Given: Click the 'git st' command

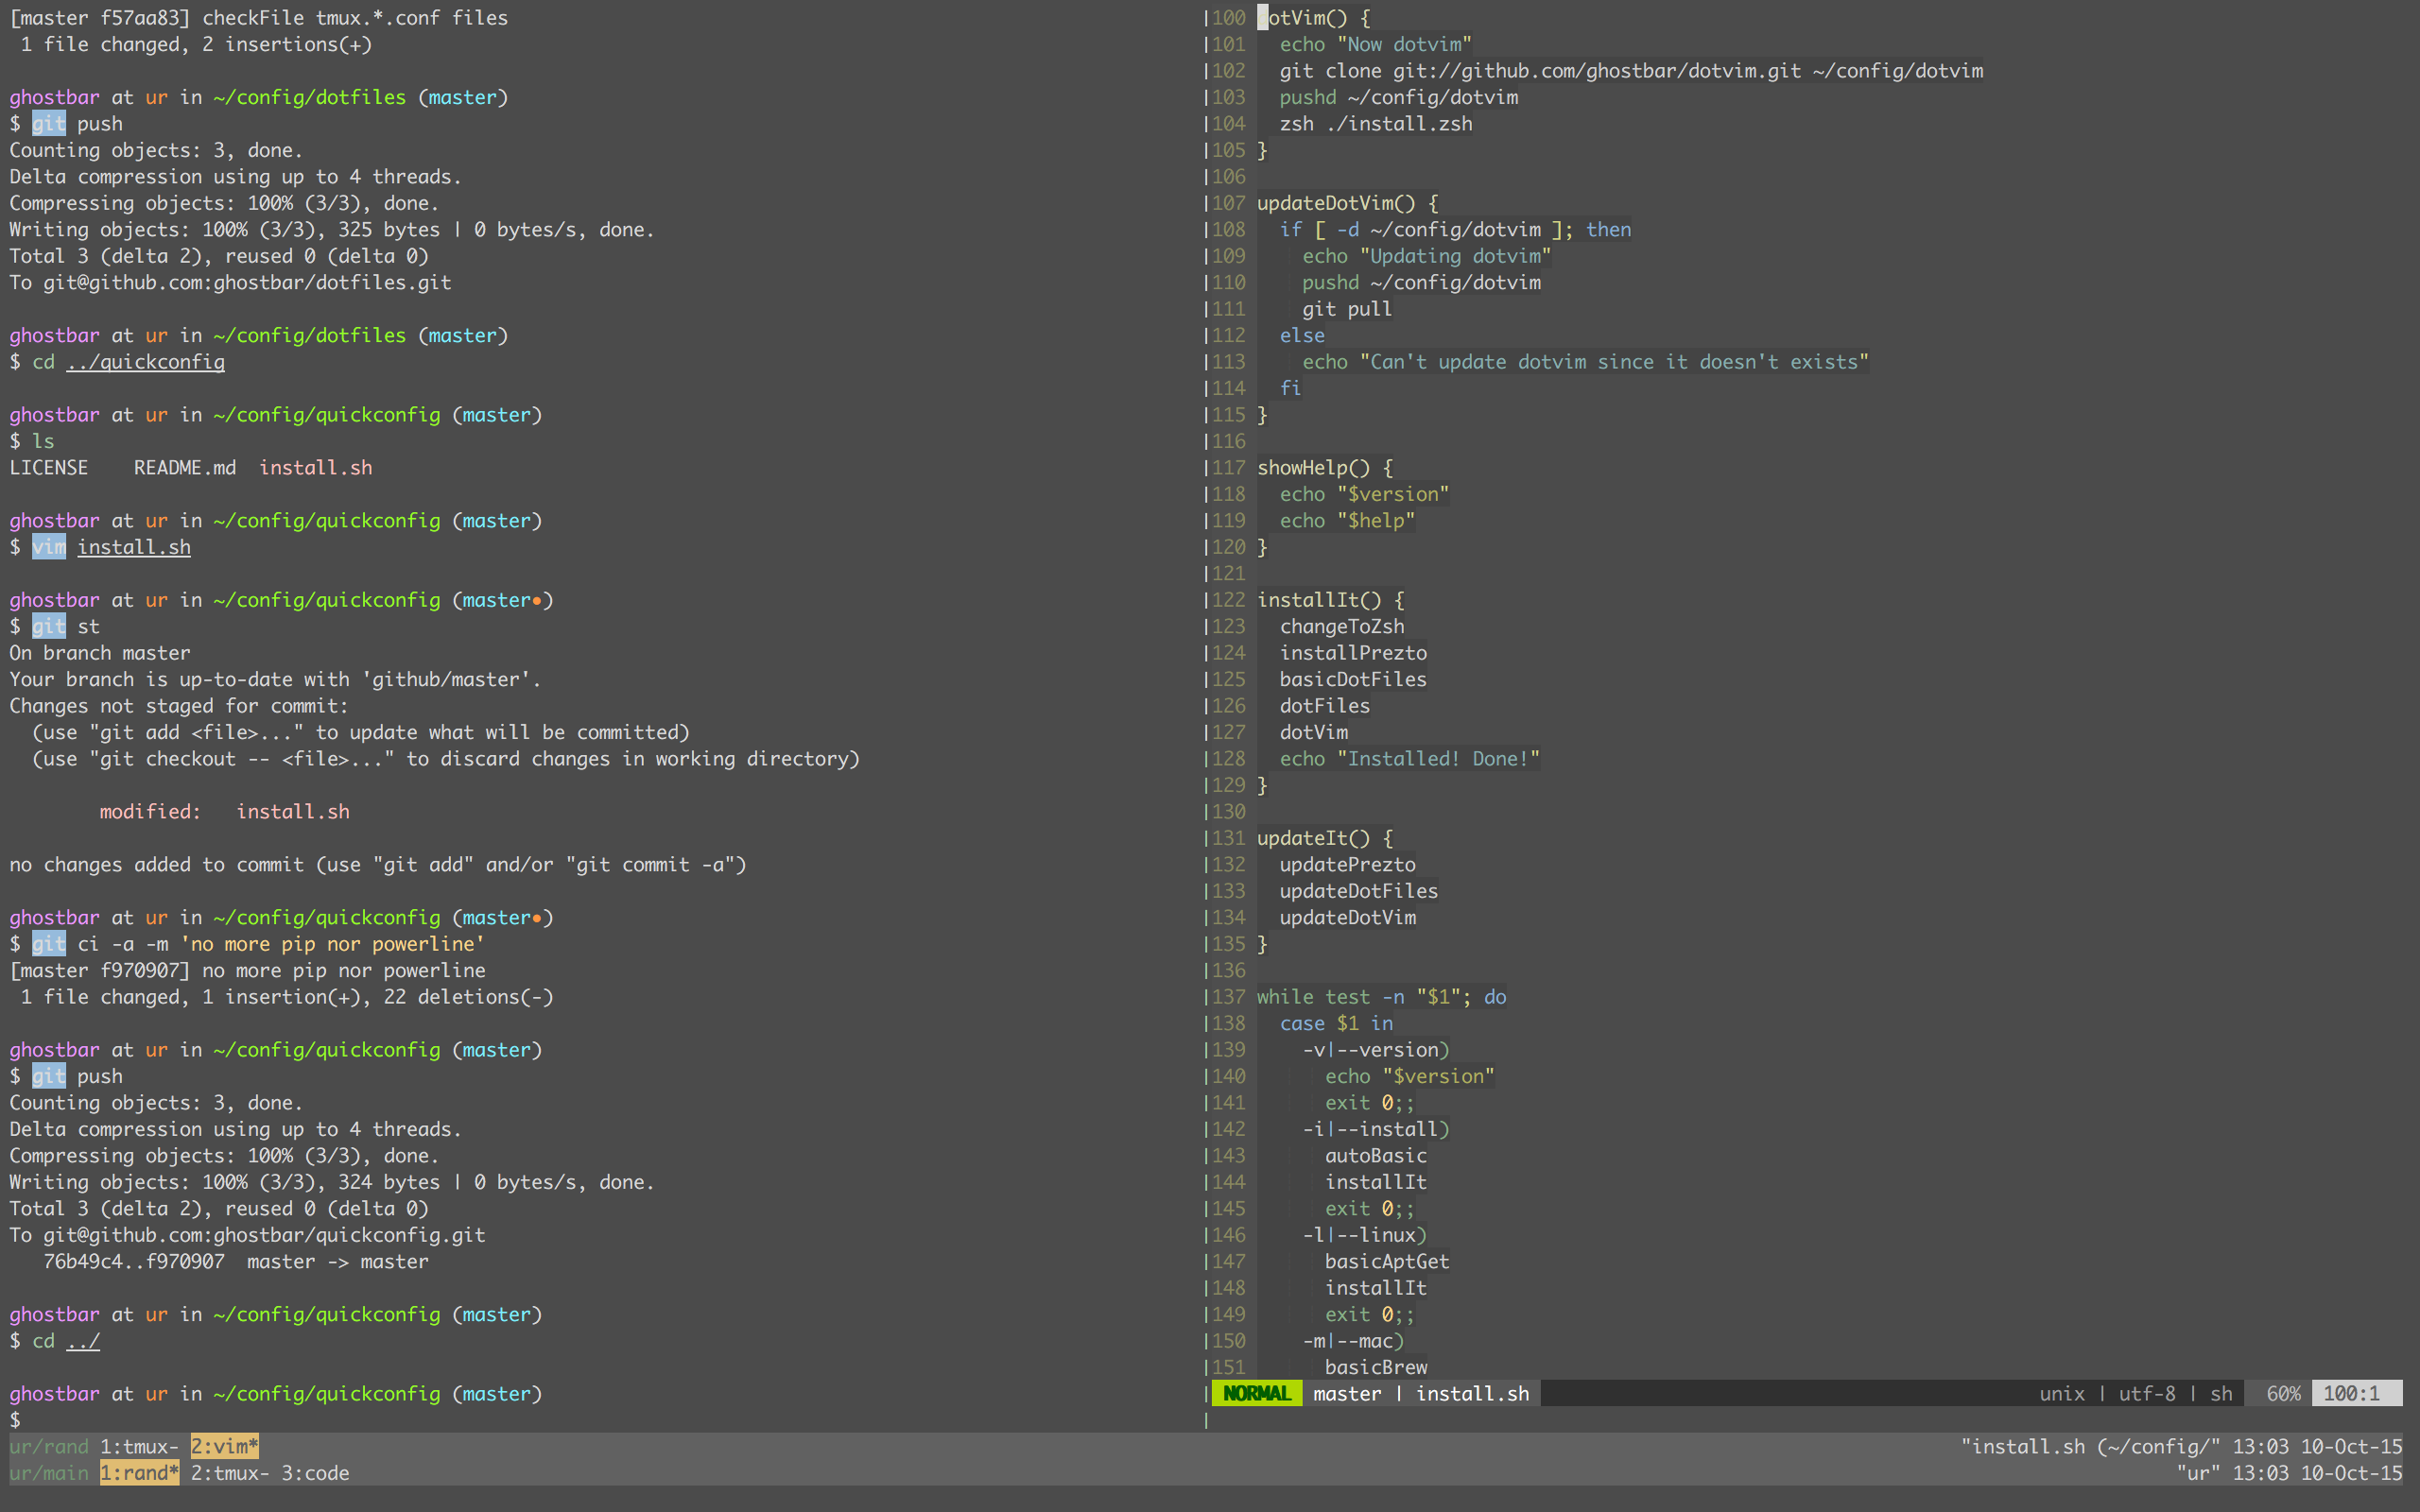Looking at the screenshot, I should [x=66, y=626].
